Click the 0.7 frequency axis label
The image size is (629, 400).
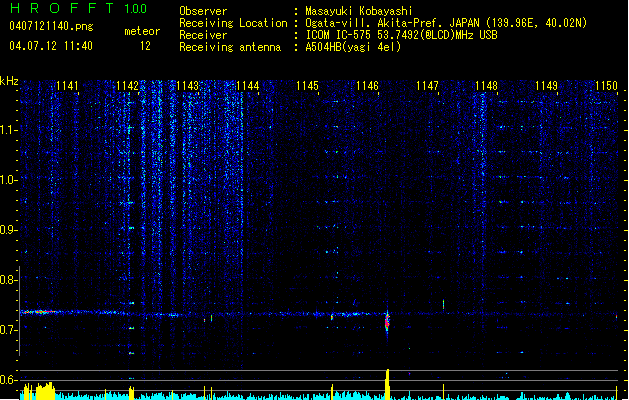point(8,330)
